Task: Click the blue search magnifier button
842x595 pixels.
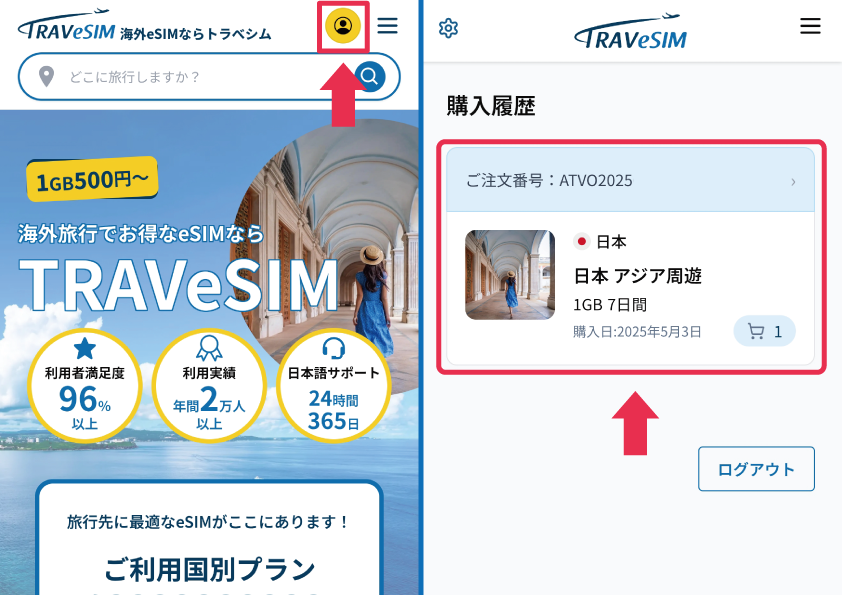Action: pyautogui.click(x=370, y=76)
